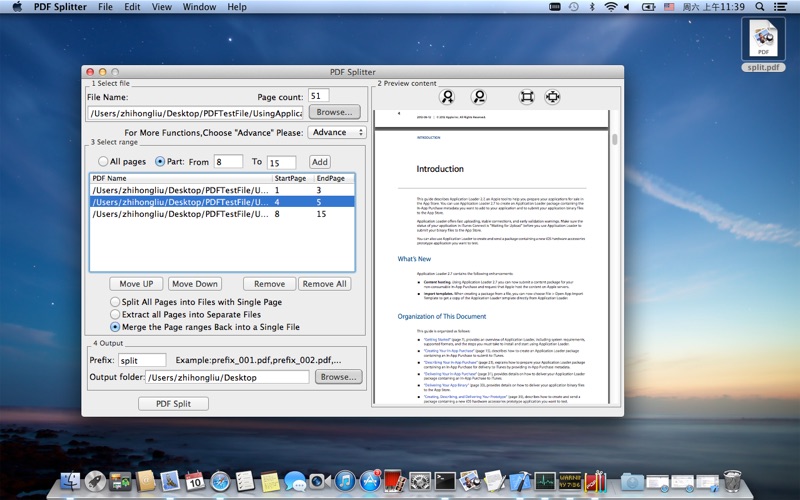Open the Edit menu
This screenshot has width=800, height=500.
132,7
